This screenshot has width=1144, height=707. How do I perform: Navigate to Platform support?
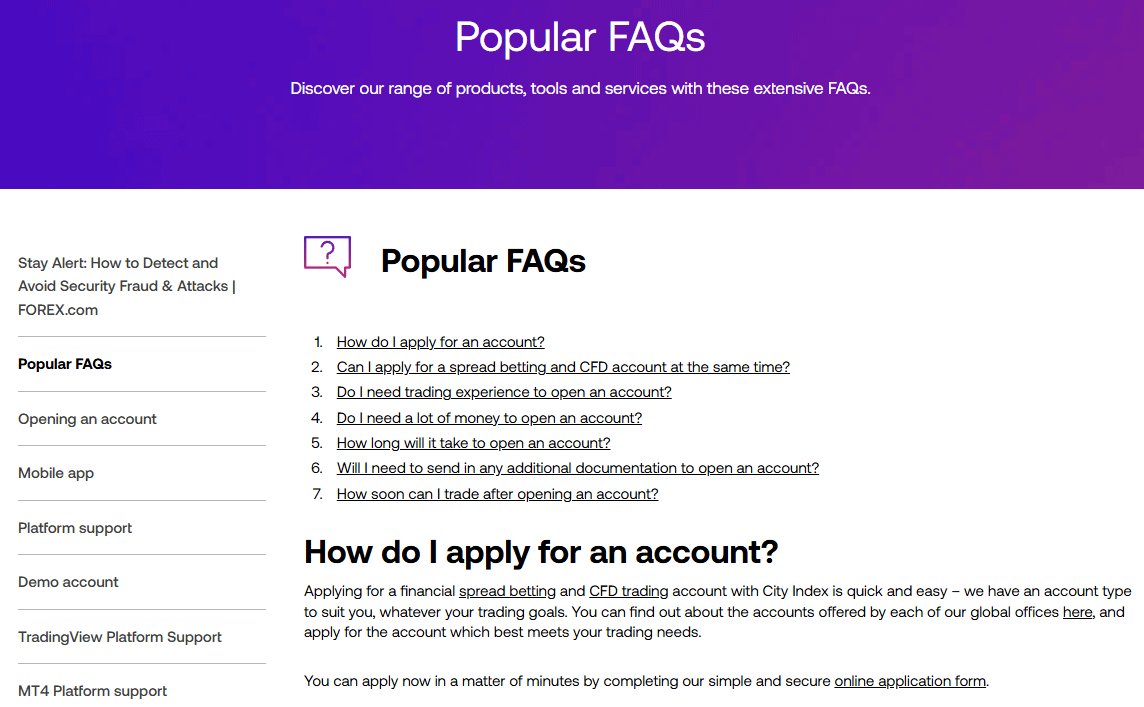75,528
